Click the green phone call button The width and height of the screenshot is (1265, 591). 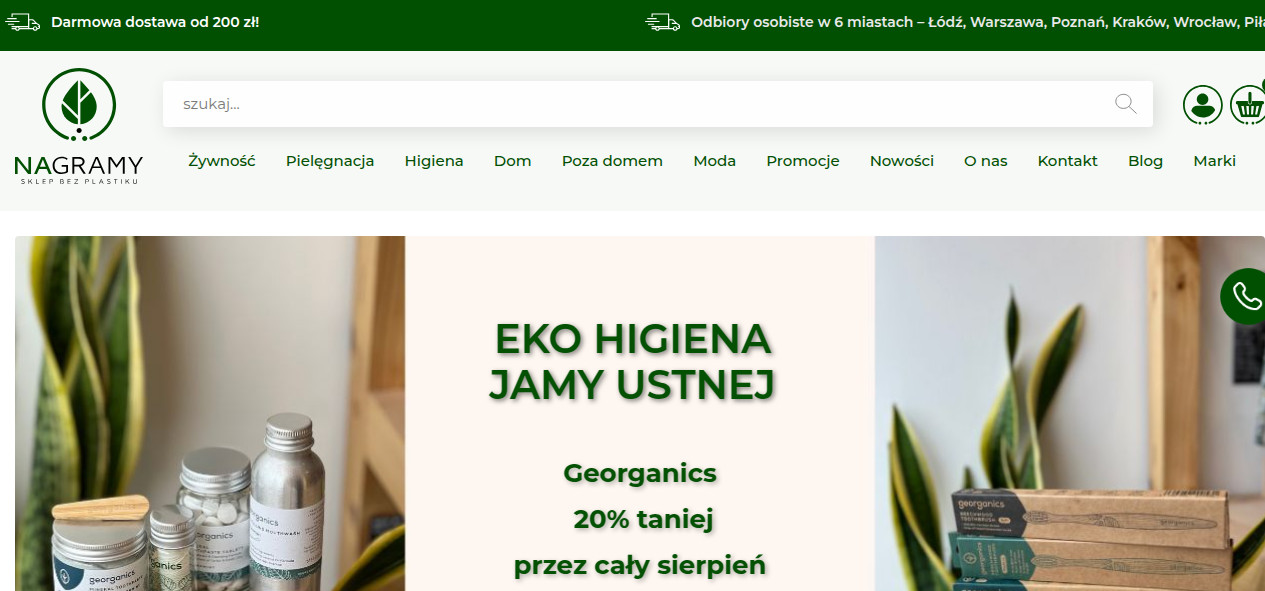pyautogui.click(x=1245, y=296)
